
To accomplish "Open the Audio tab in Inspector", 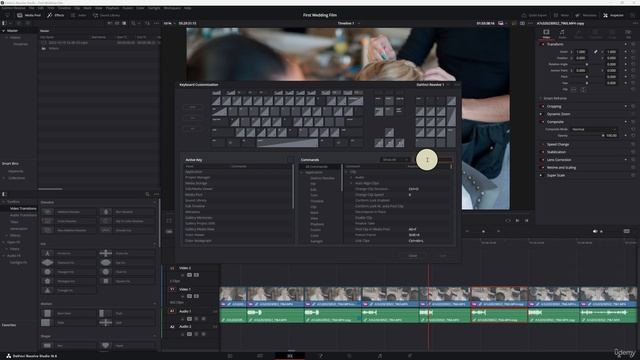I will (x=562, y=33).
